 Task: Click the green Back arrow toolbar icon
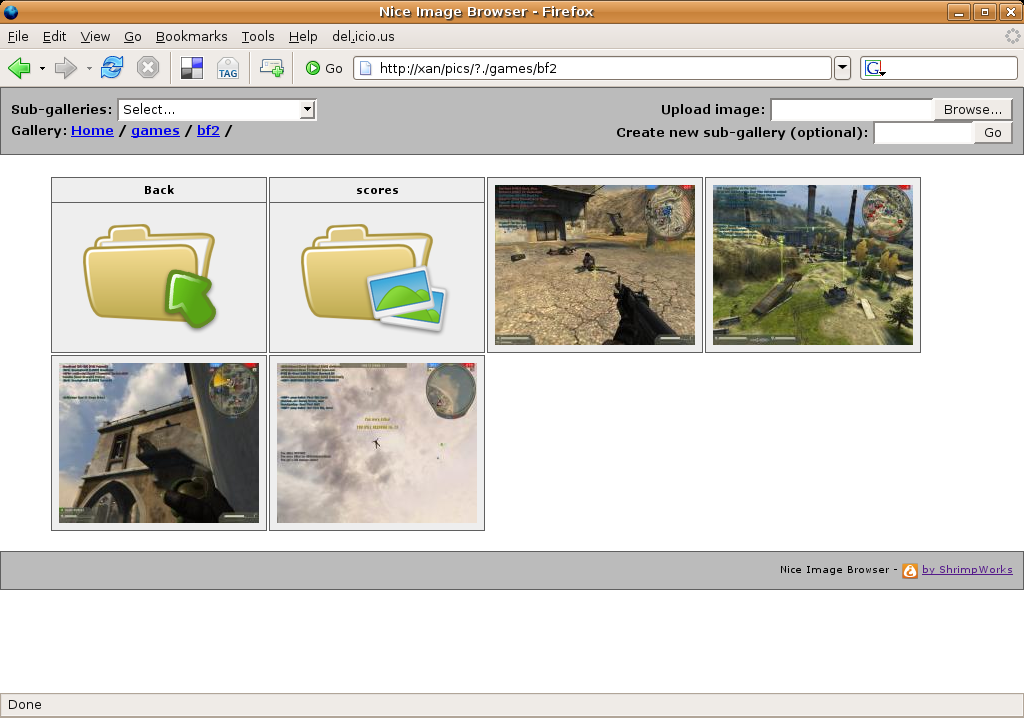click(19, 68)
